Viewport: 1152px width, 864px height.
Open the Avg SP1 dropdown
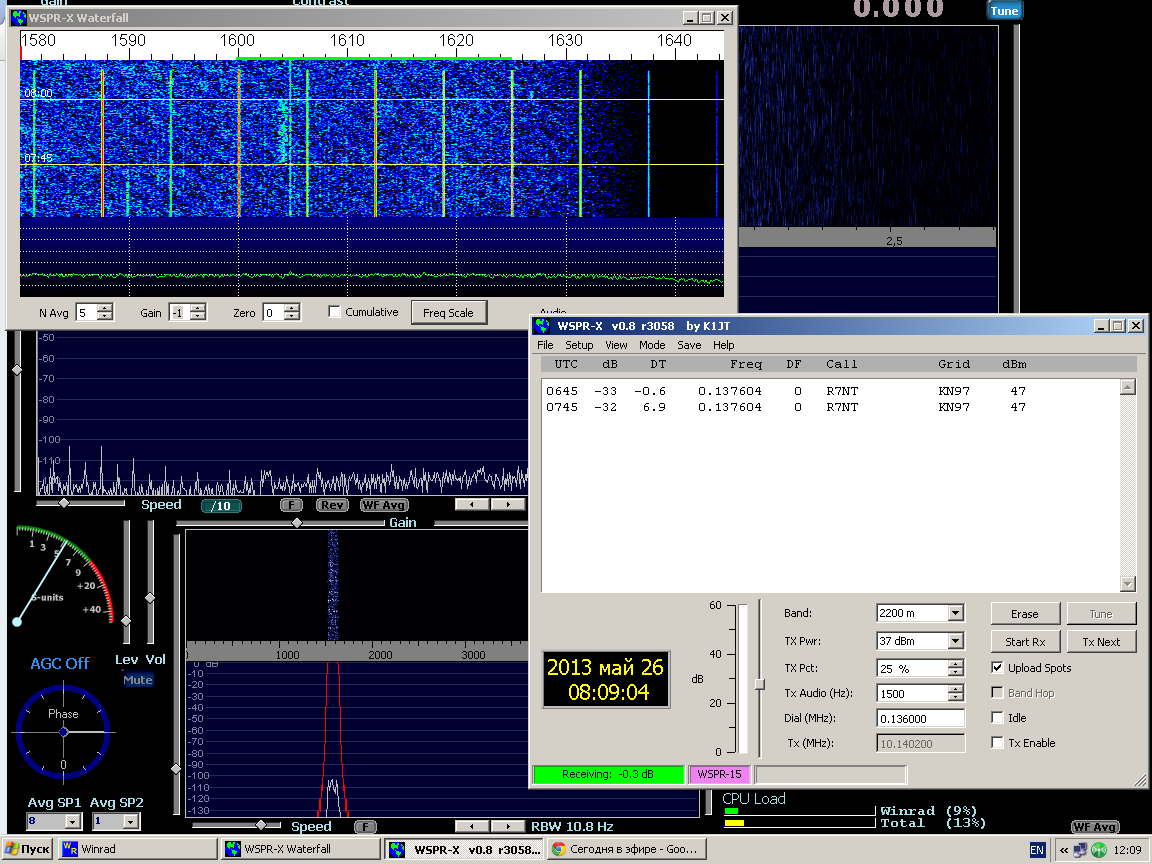[72, 821]
